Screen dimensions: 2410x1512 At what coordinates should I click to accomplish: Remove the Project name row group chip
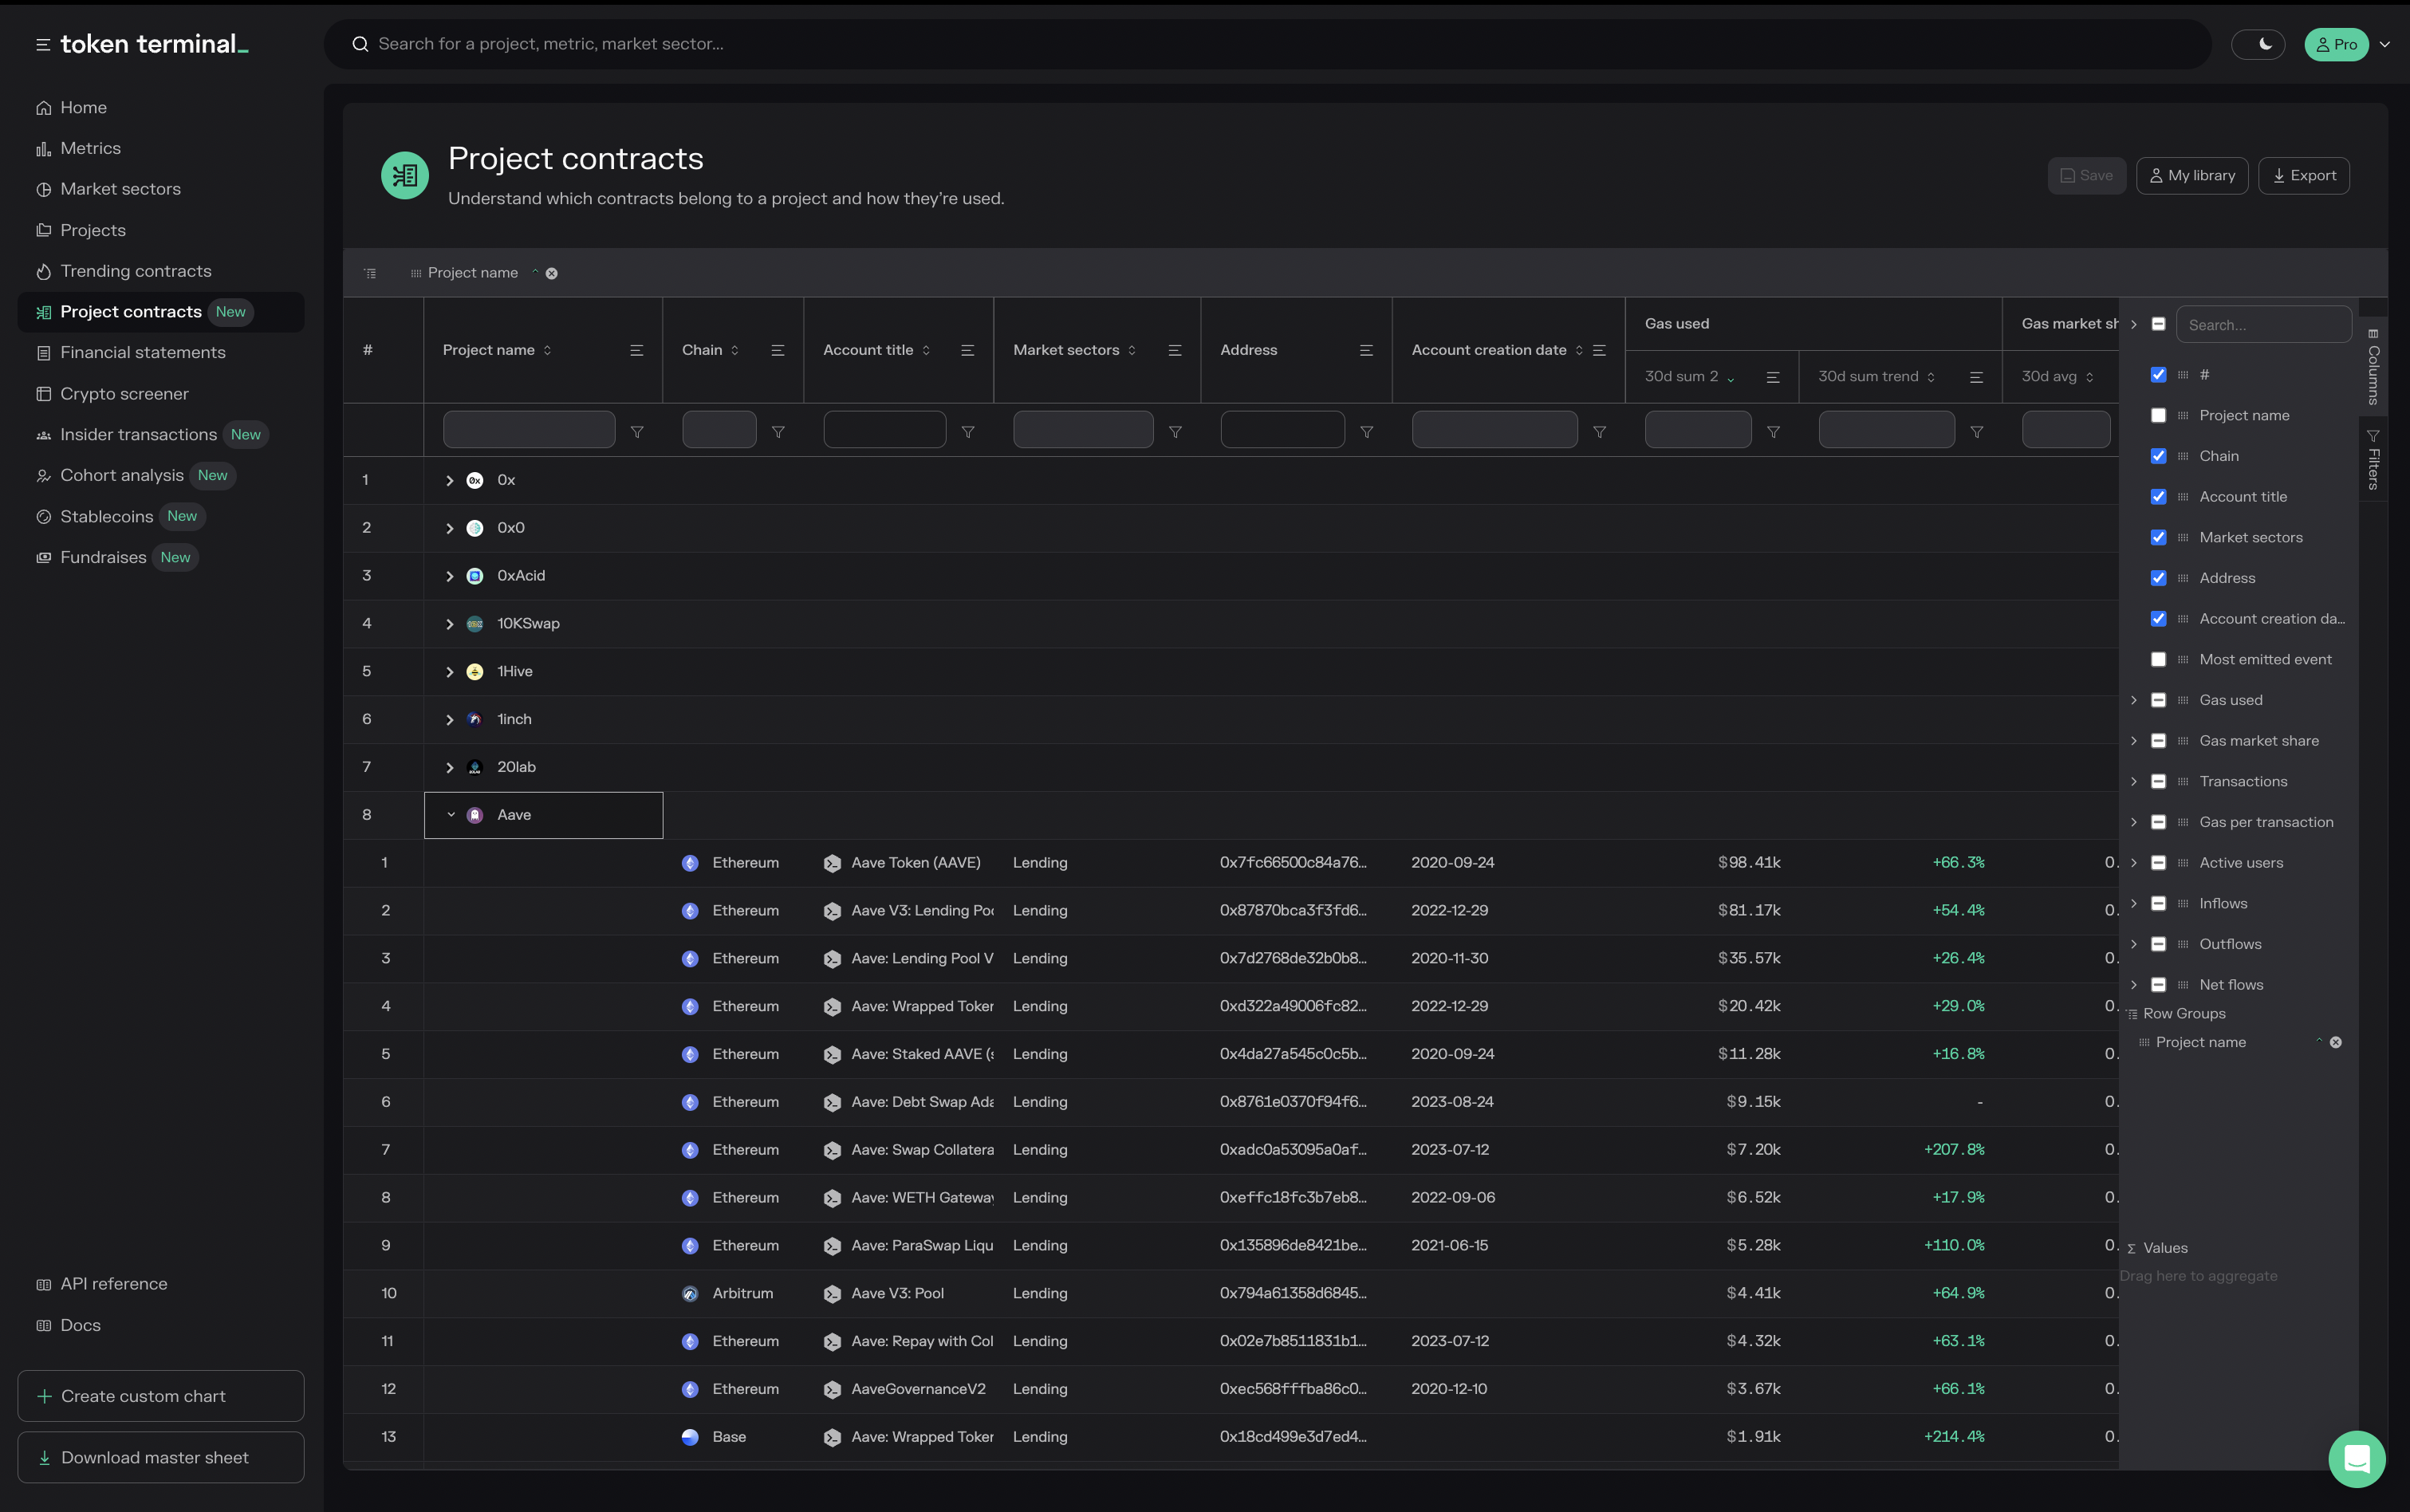coord(551,273)
